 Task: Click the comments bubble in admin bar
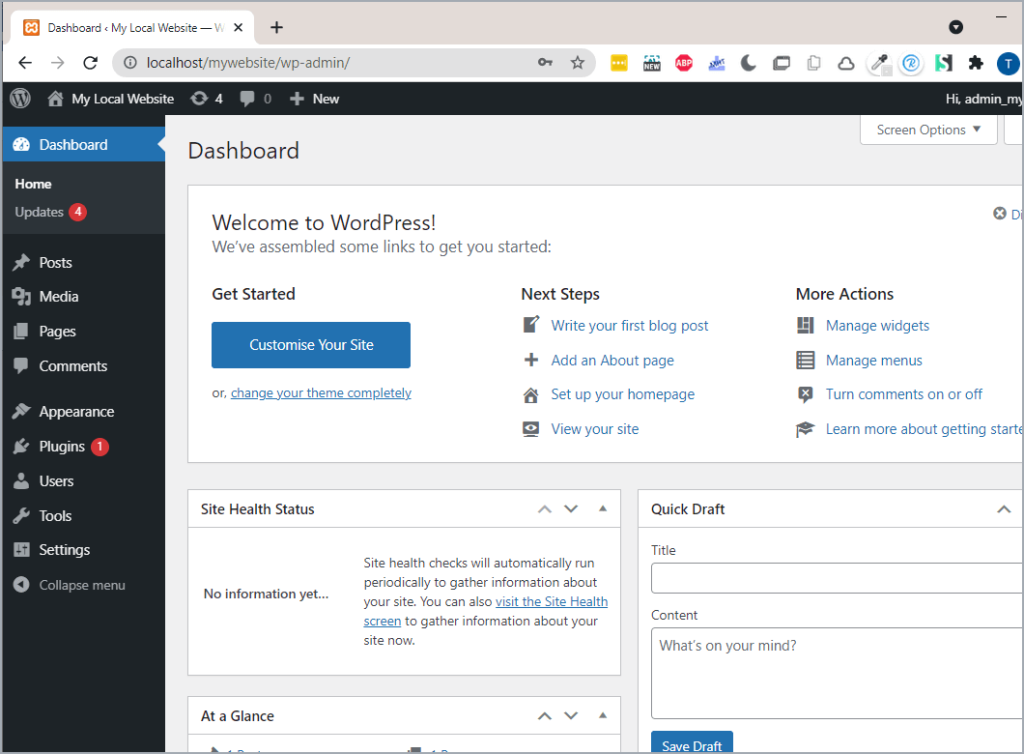tap(254, 98)
